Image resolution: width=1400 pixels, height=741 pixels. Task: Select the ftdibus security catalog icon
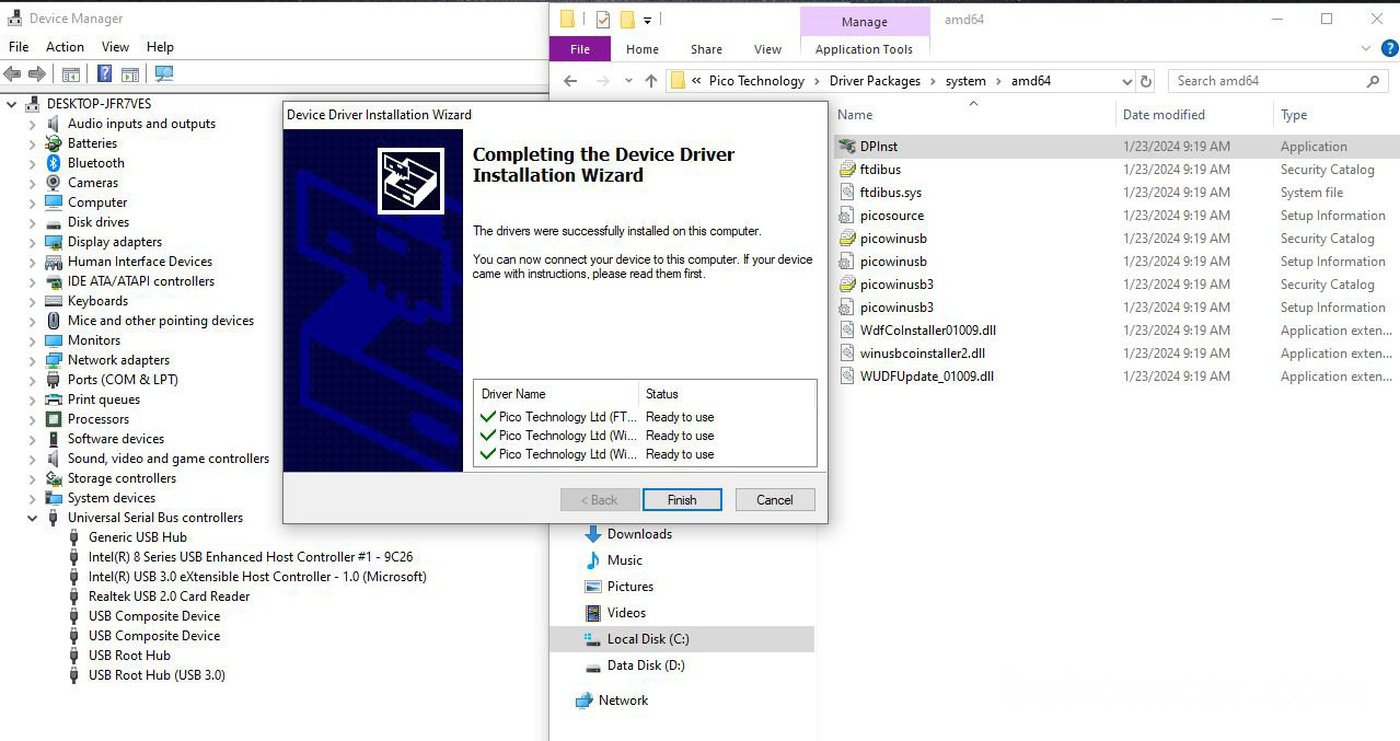847,169
